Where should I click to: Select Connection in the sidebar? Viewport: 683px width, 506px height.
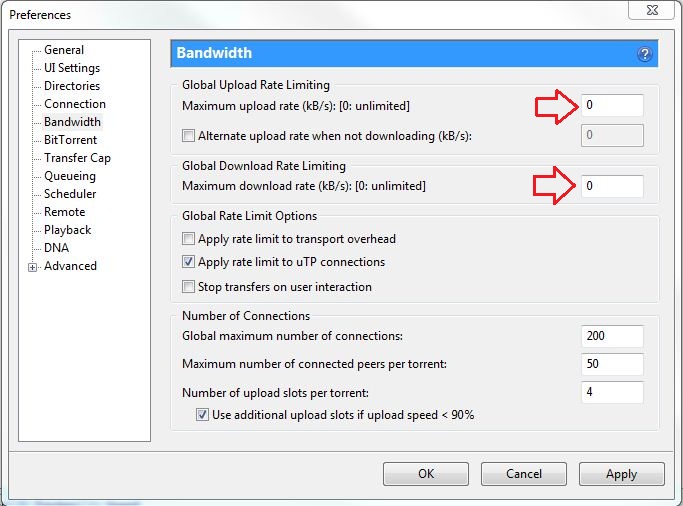coord(75,104)
